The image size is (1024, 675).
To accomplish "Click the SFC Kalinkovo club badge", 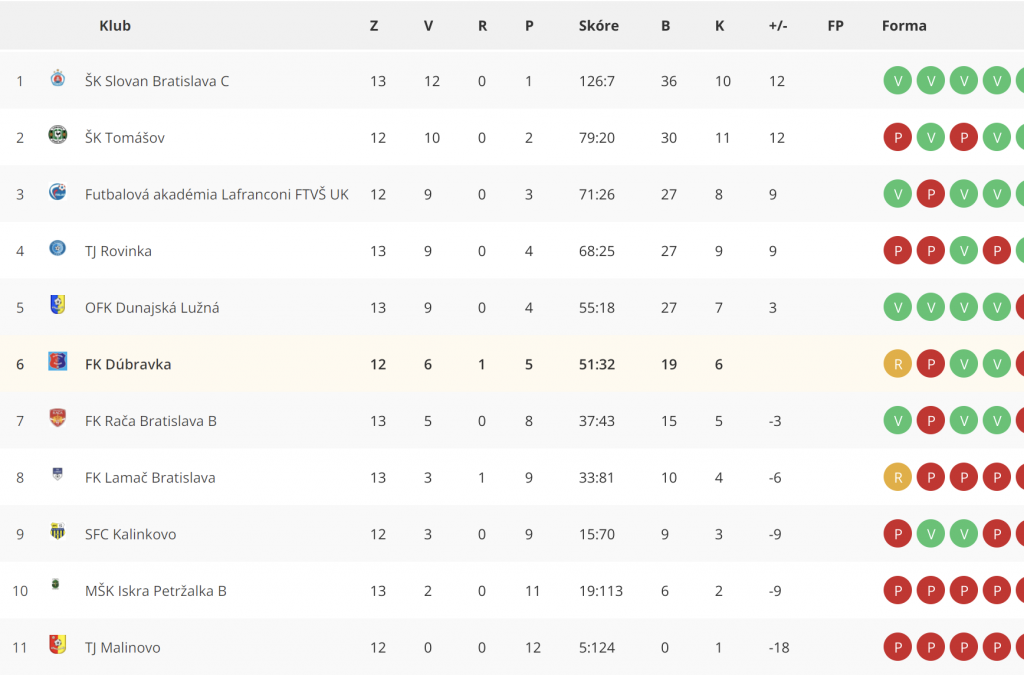I will pos(57,531).
